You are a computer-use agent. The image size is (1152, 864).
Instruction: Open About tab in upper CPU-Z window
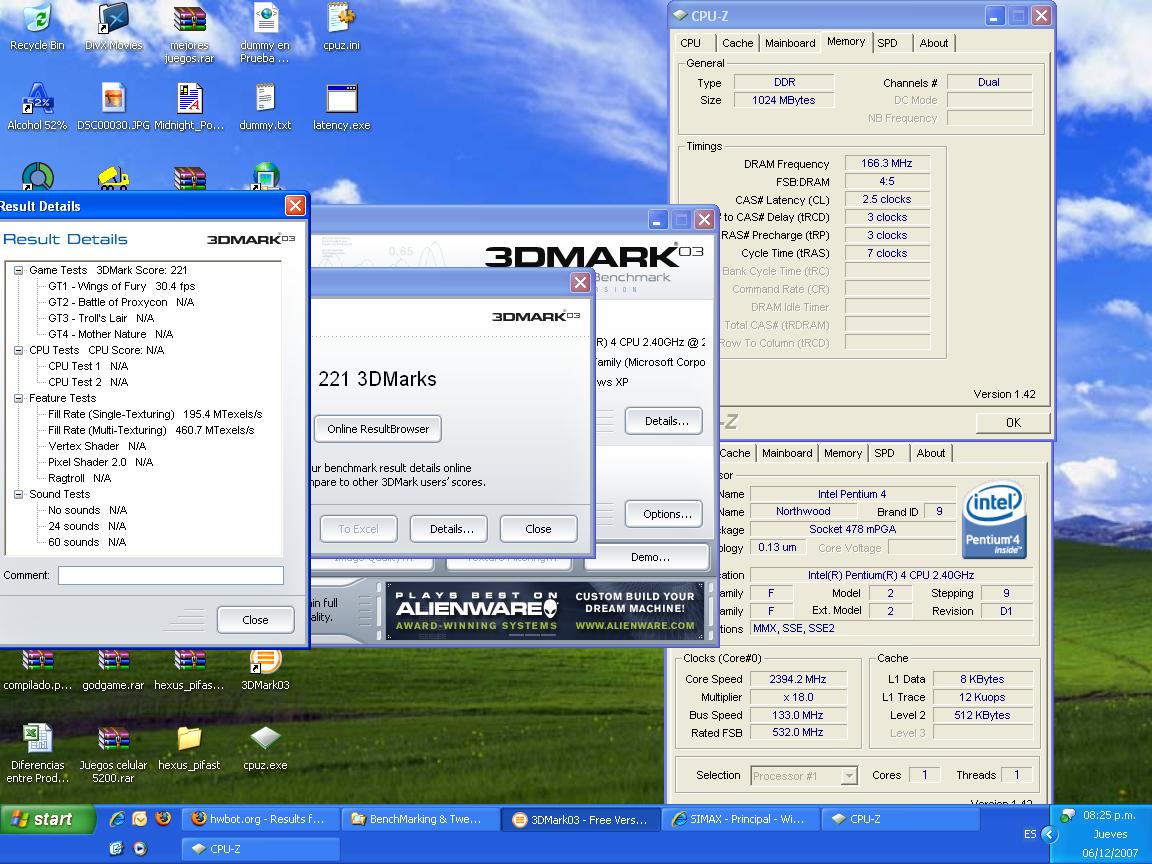(x=934, y=43)
